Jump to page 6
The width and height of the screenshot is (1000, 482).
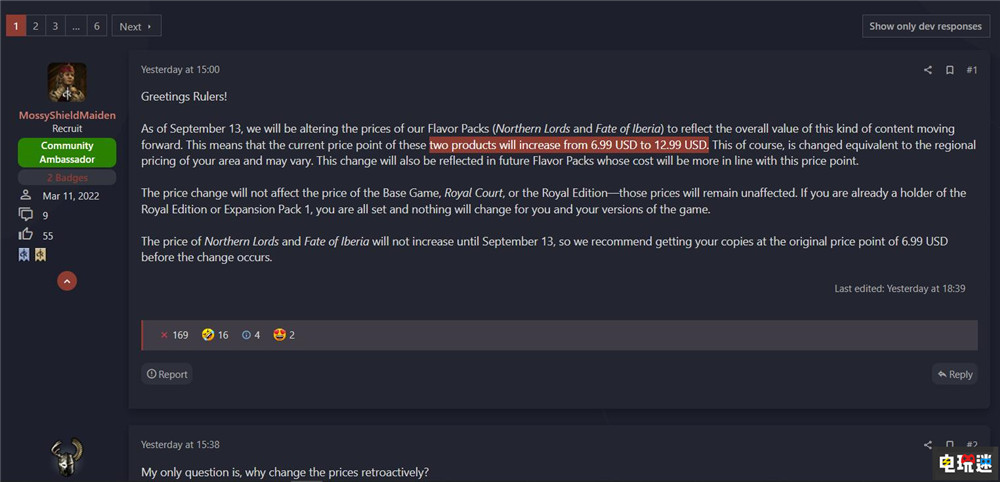(97, 26)
